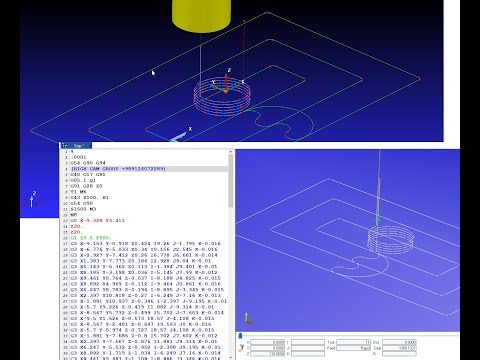This screenshot has height=360, width=480.
Task: Click the small axis triad in backplot corner
Action: [248, 319]
